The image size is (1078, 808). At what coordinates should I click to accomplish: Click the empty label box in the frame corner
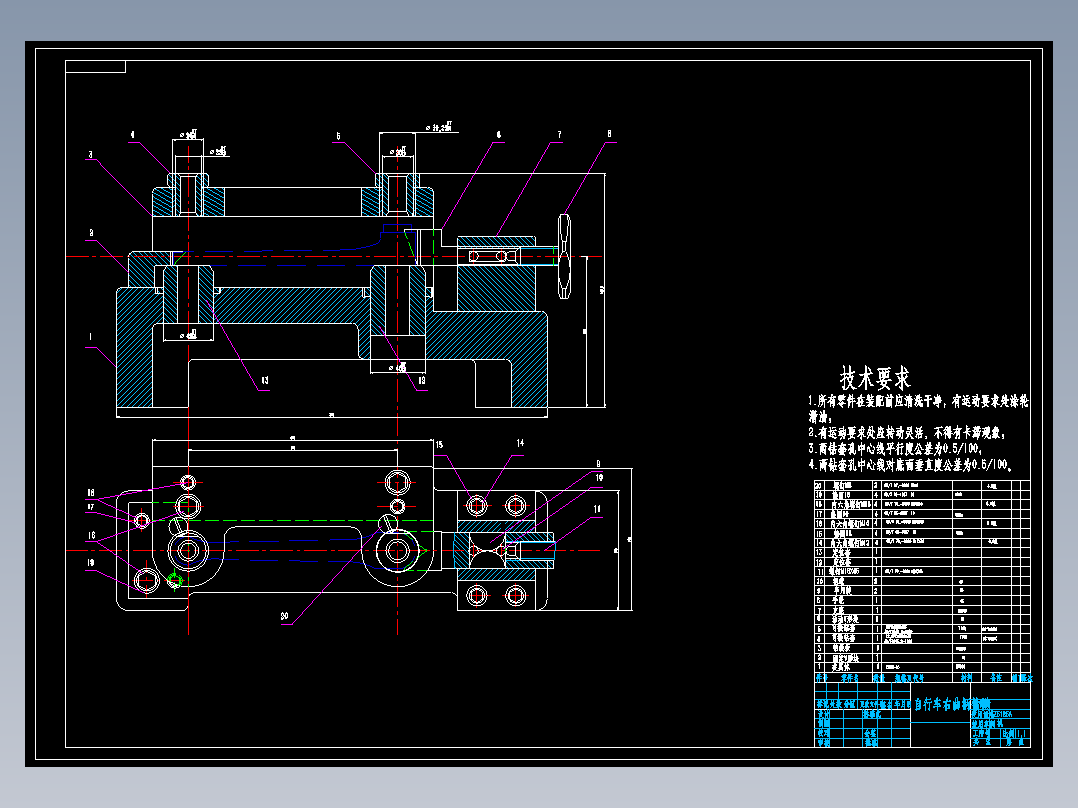(x=96, y=66)
